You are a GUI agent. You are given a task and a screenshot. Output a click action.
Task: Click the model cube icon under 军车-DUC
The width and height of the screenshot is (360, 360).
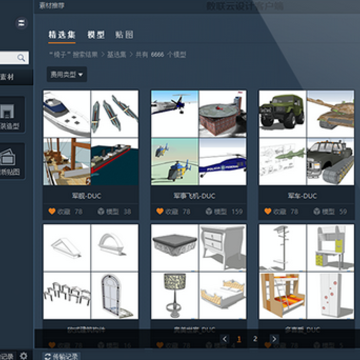pyautogui.click(x=317, y=211)
